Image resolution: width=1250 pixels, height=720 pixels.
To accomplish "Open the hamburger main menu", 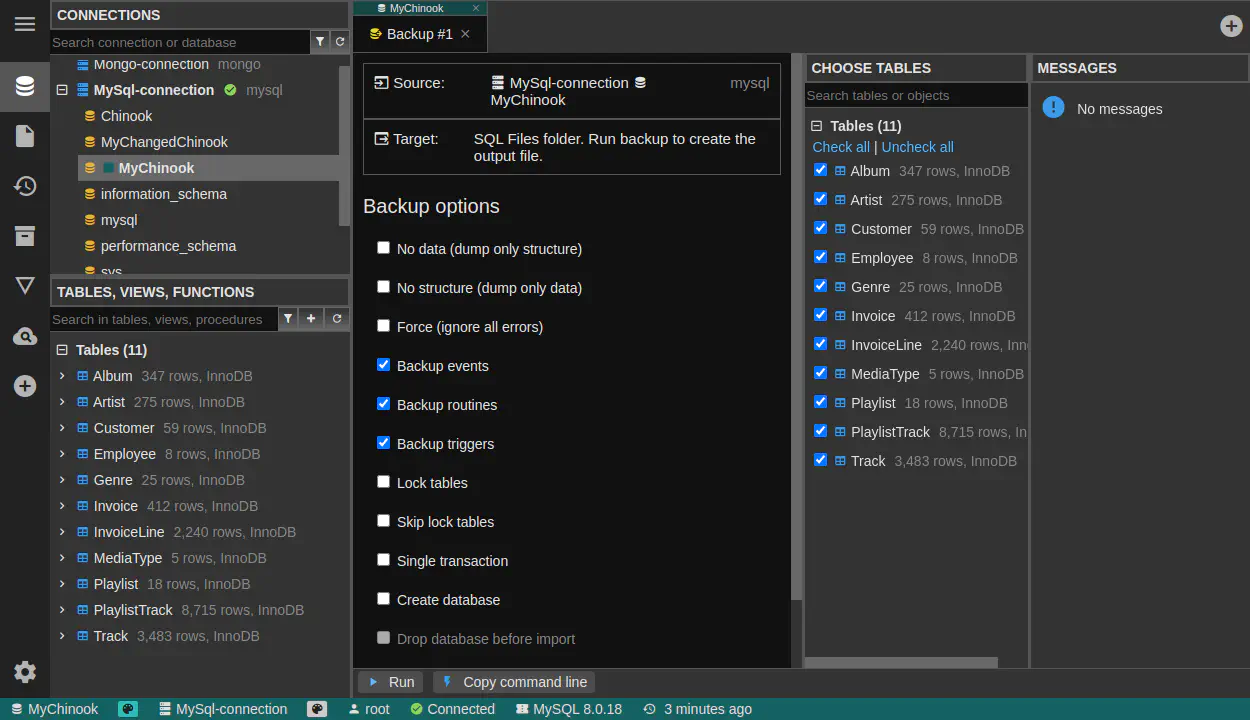I will (25, 24).
